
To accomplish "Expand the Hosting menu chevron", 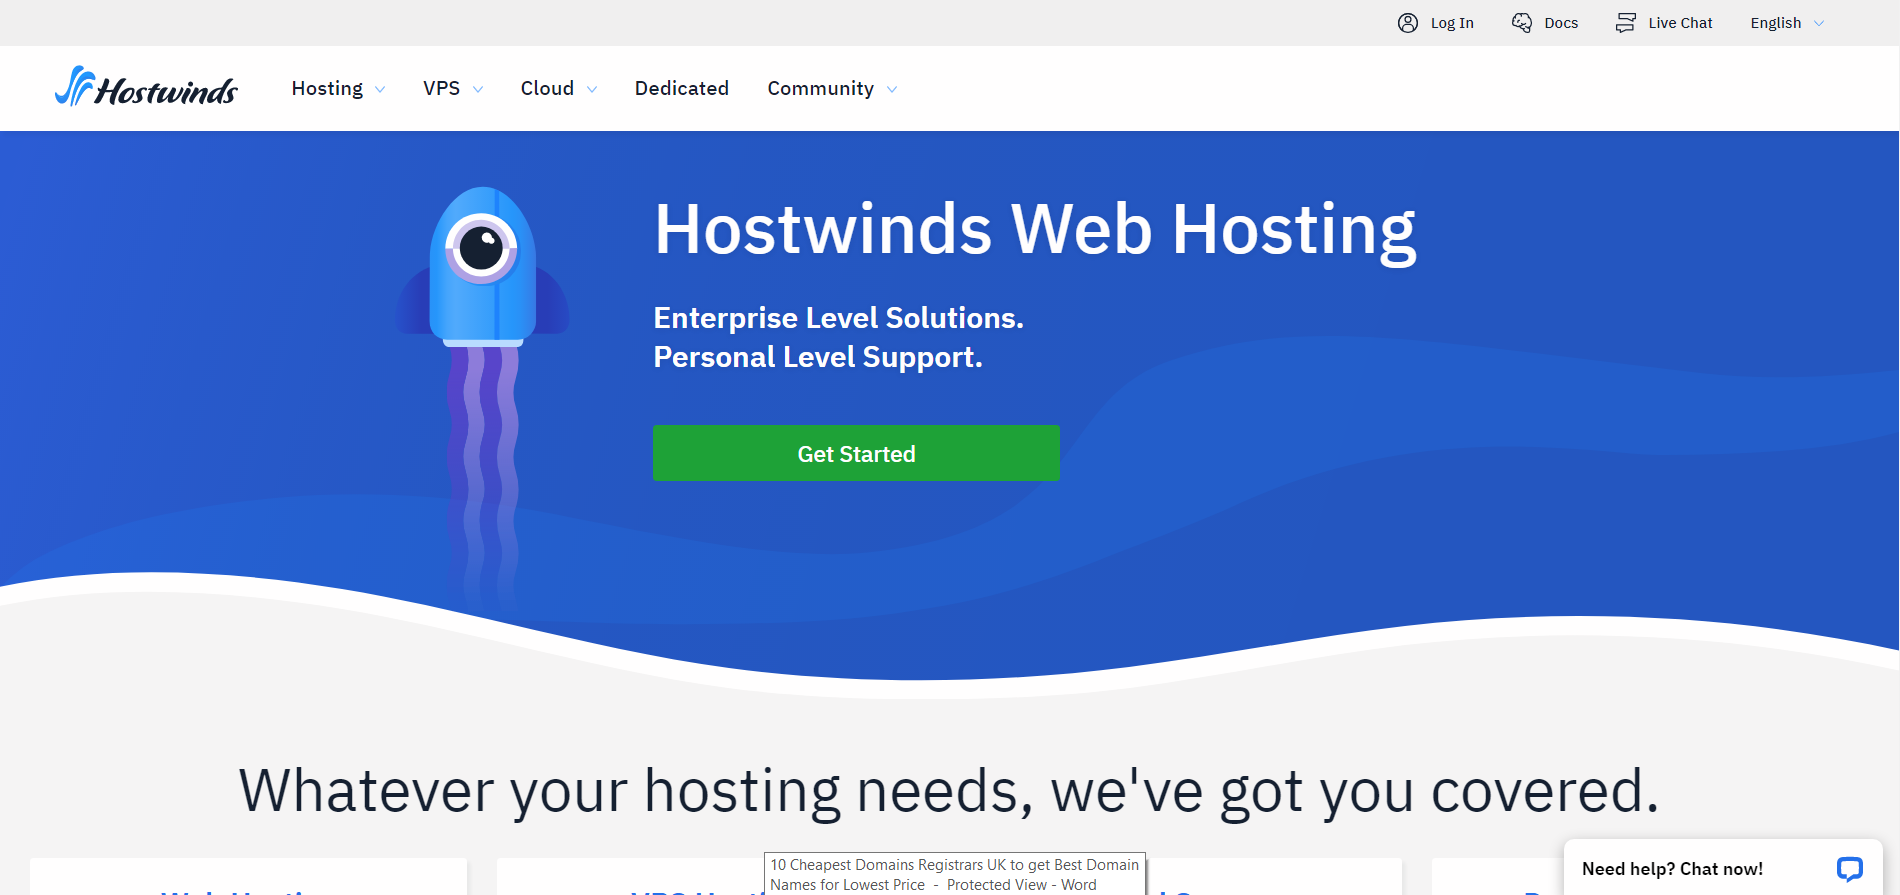I will tap(380, 90).
